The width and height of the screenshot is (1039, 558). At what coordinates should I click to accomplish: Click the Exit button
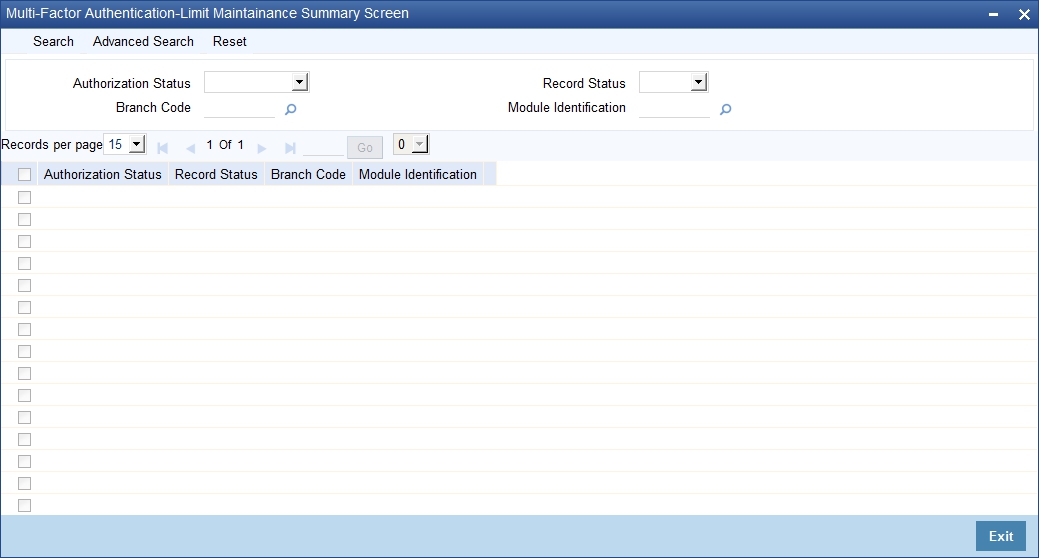(x=1001, y=536)
